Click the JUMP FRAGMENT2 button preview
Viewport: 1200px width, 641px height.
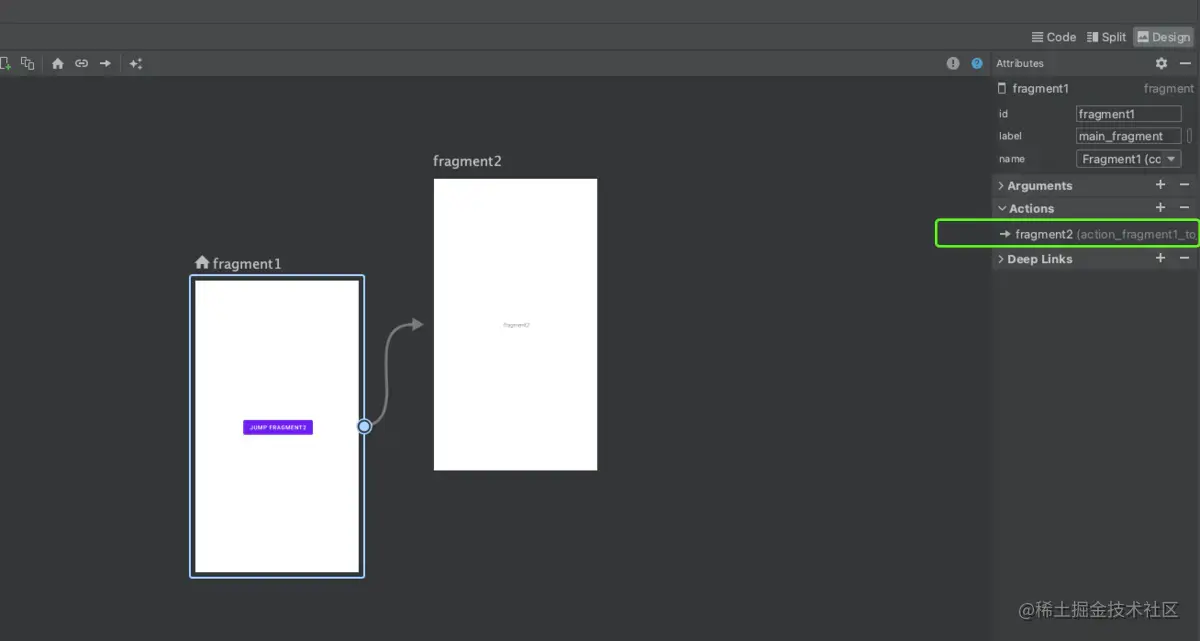coord(278,427)
